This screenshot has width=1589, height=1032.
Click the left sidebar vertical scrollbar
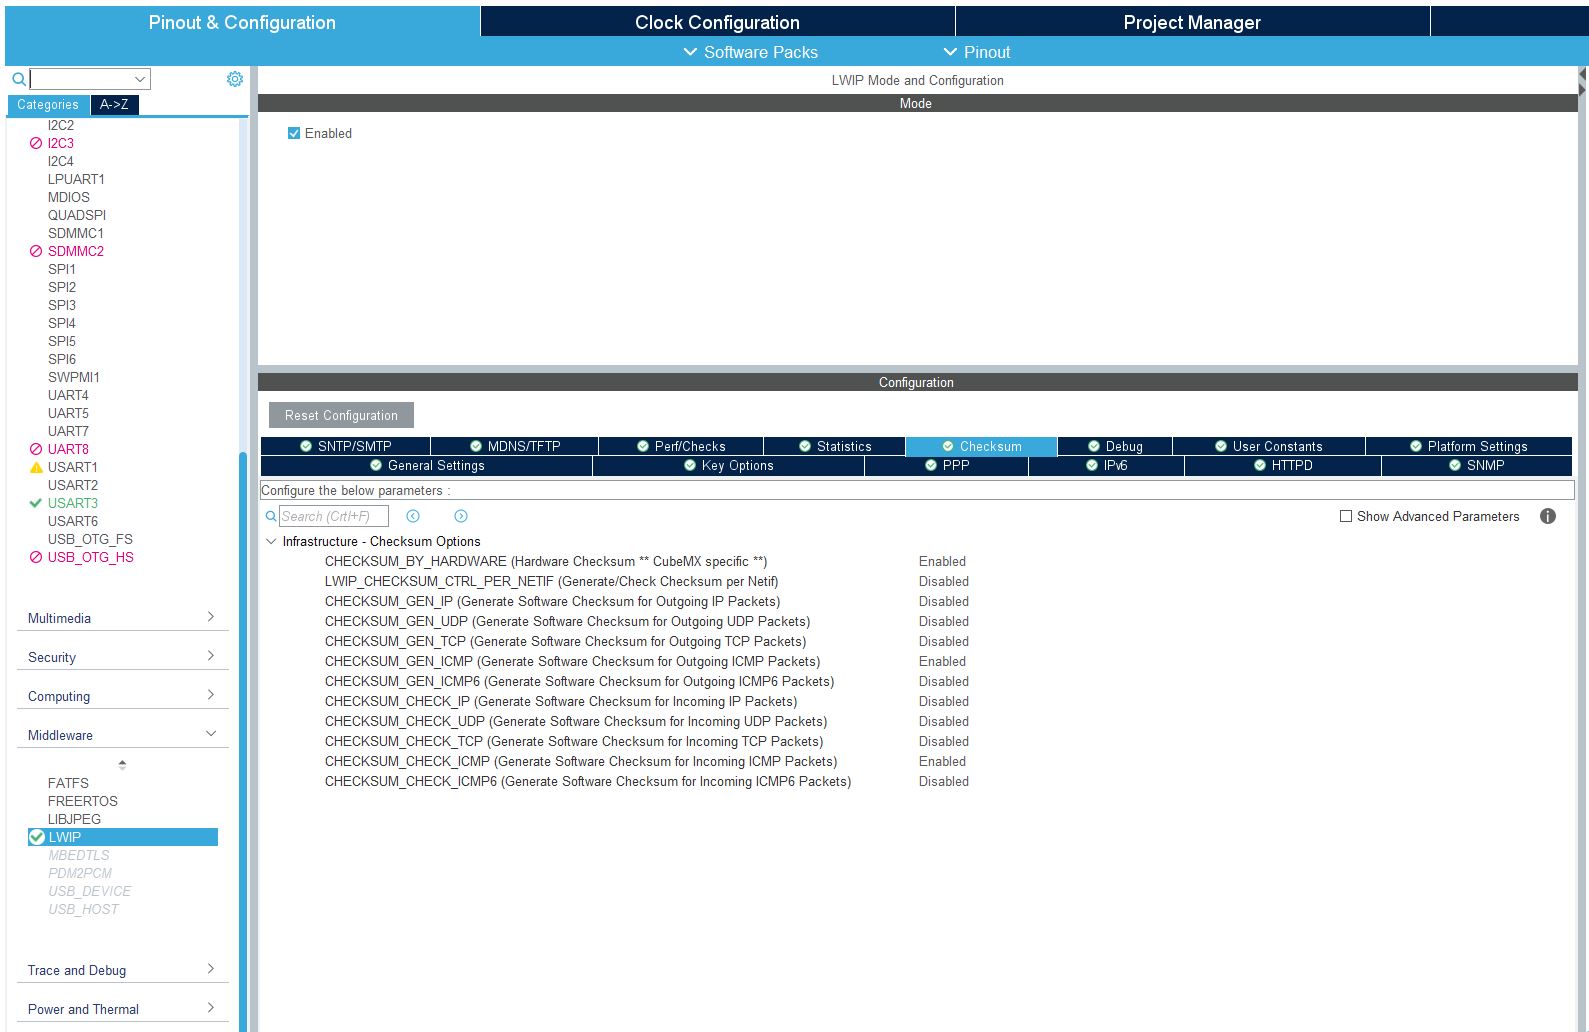(242, 740)
